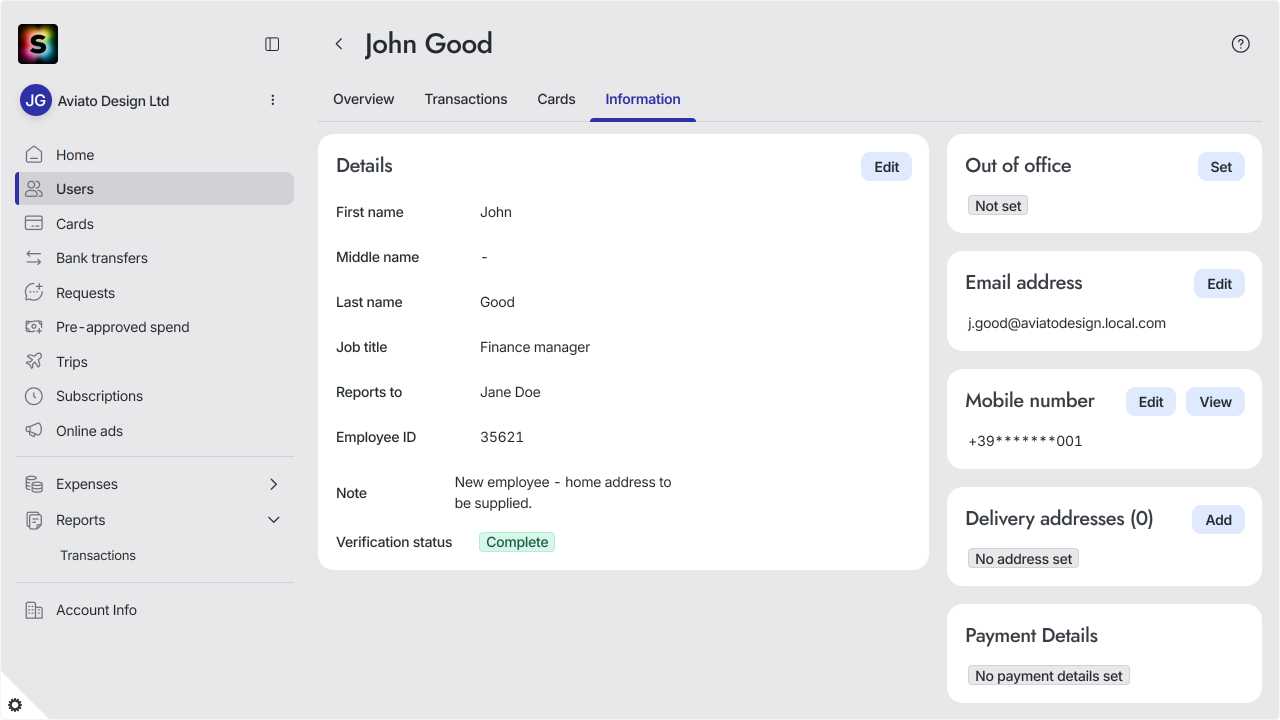Open Pre-approved spend page

[155, 327]
